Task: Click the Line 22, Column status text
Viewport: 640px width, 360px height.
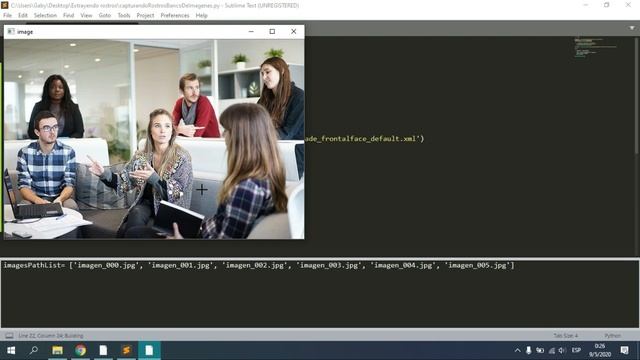Action: click(51, 336)
